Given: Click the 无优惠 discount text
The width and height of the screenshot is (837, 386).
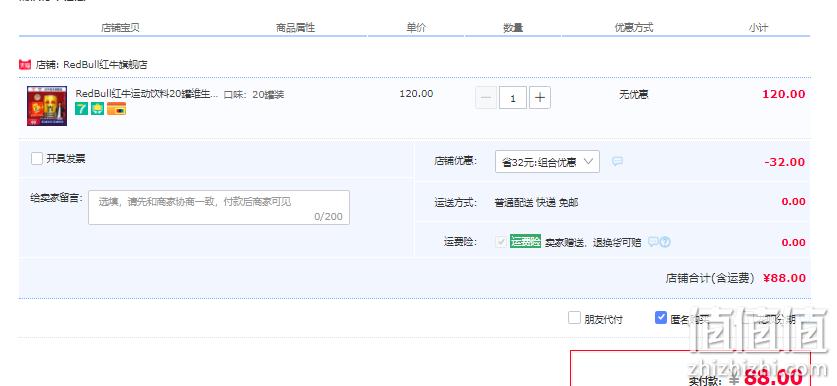Looking at the screenshot, I should pos(634,95).
